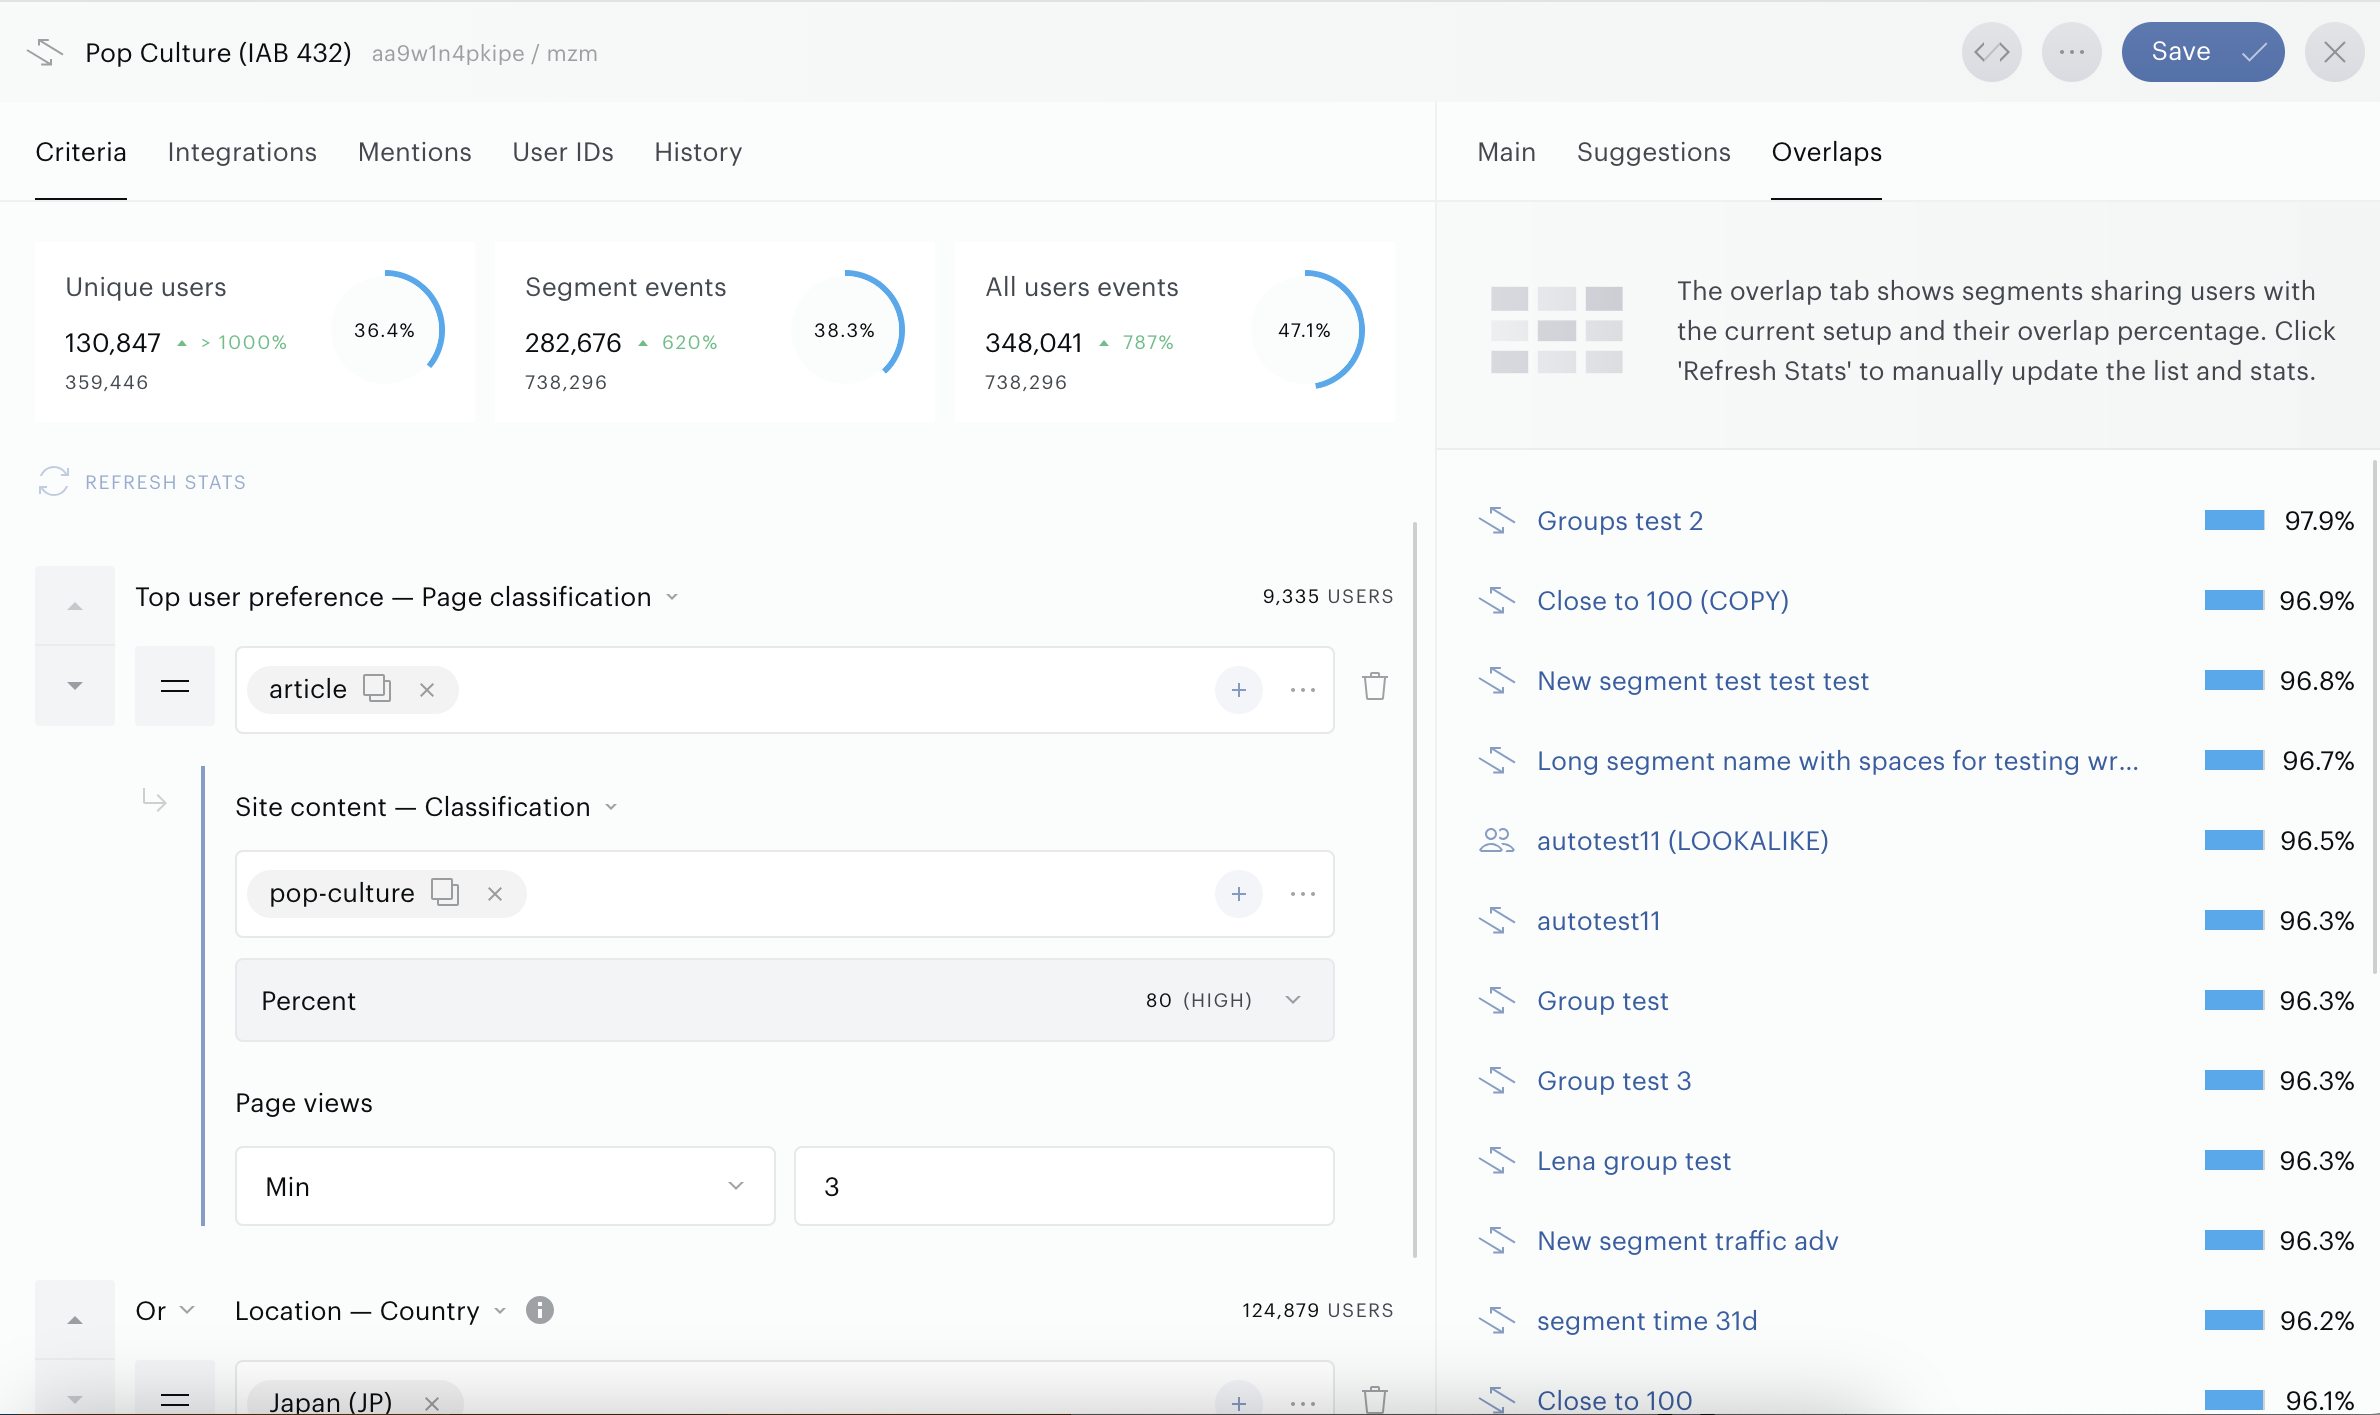The width and height of the screenshot is (2380, 1415).
Task: Click the 96.5% overlap bar for autotest11 (LOOKALIKE)
Action: (2234, 840)
